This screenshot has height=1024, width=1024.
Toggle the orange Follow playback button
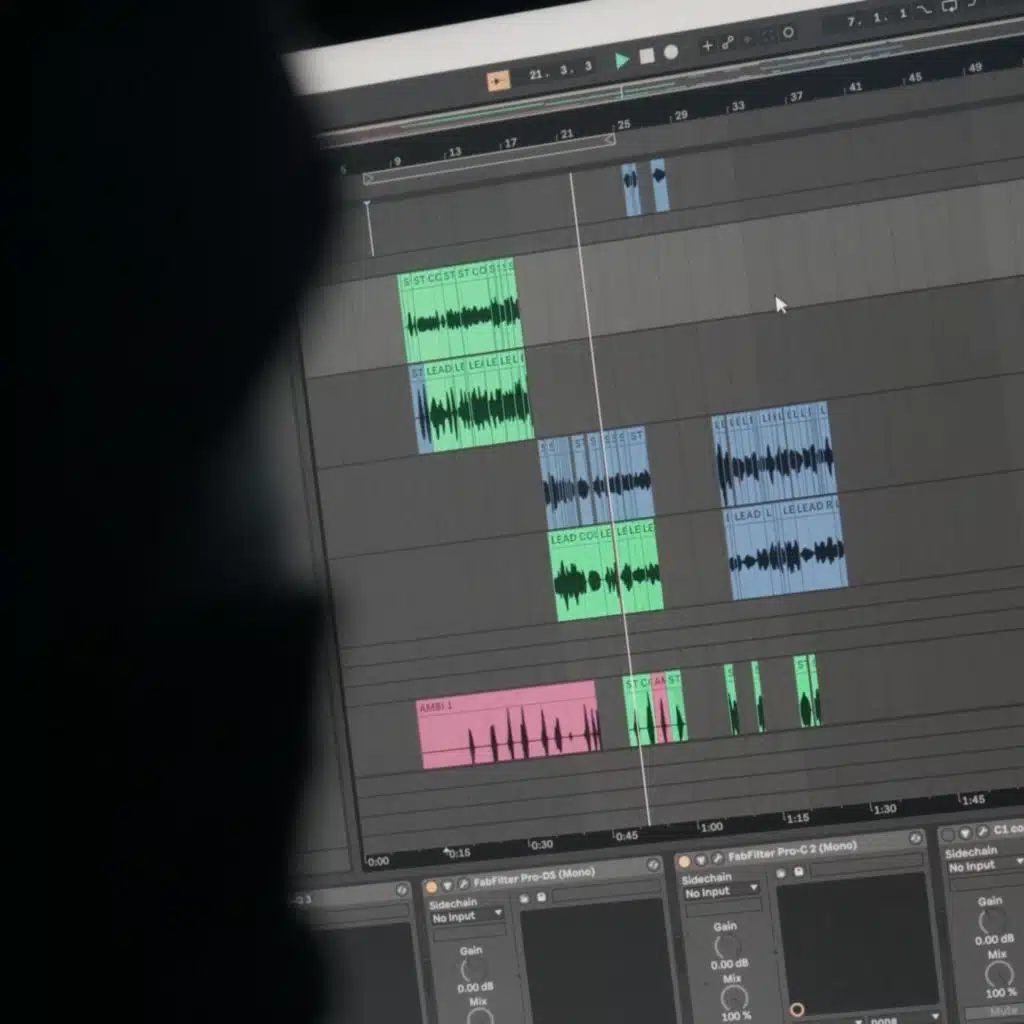[x=498, y=79]
